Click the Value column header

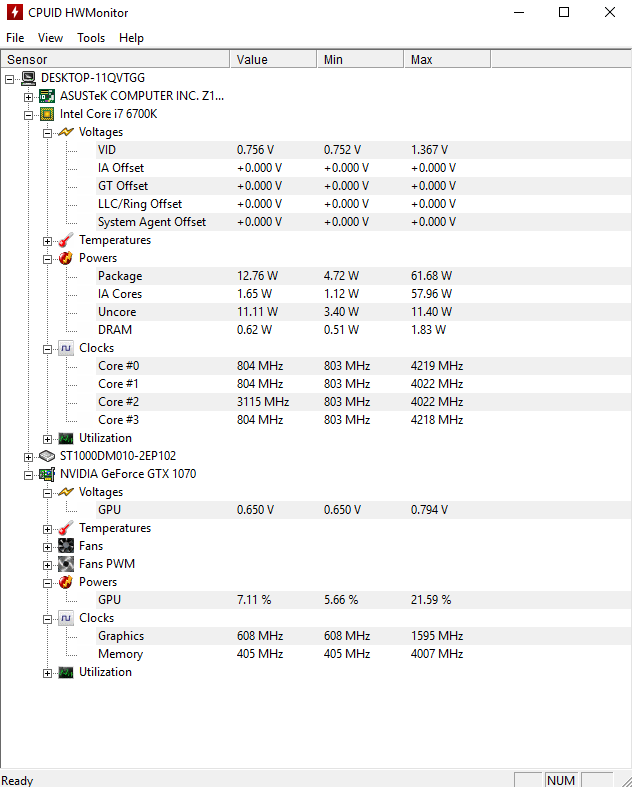[x=274, y=59]
